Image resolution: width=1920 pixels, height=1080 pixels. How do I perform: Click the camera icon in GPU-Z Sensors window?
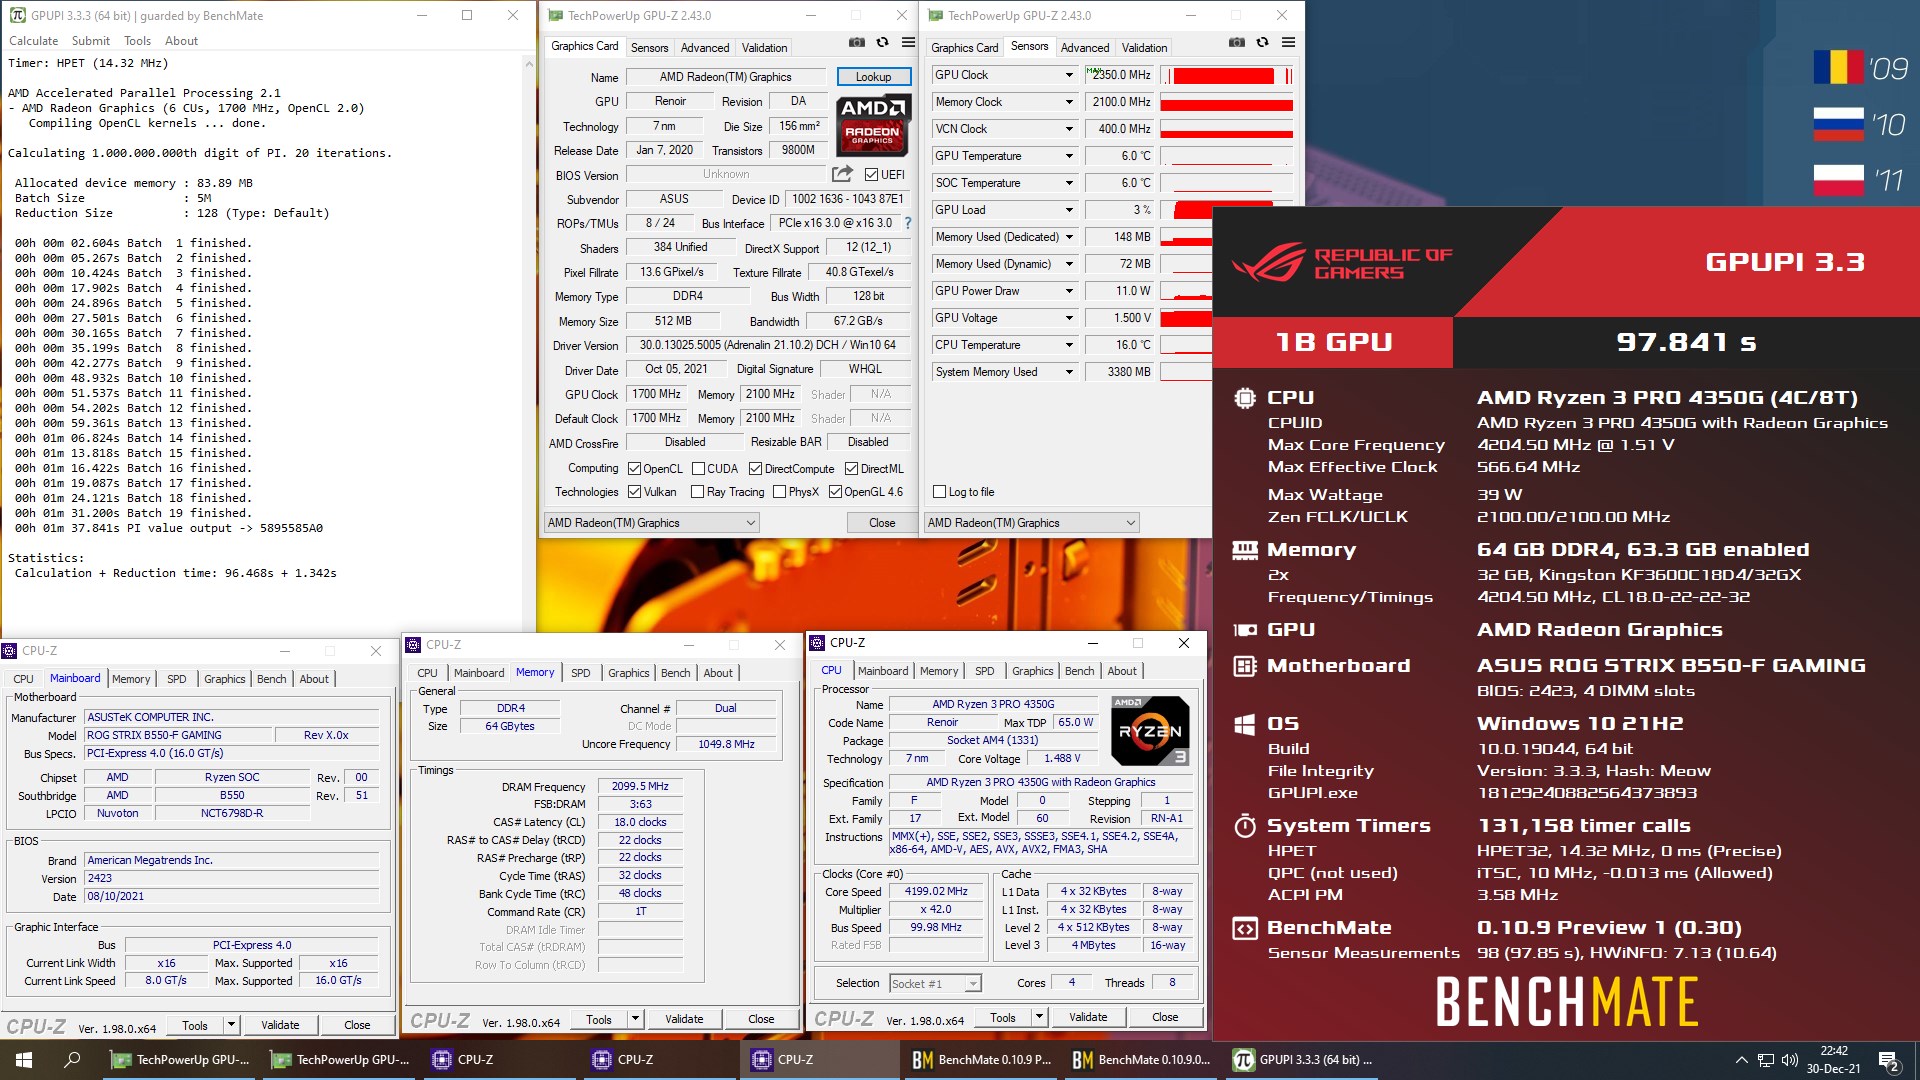1237,42
